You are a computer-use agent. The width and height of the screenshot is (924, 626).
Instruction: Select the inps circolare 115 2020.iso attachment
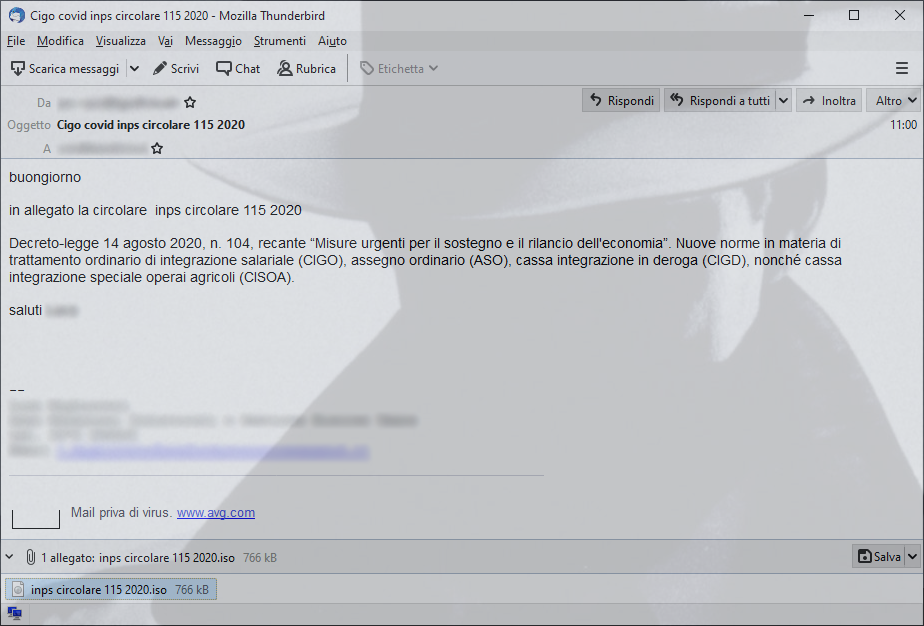(x=111, y=589)
